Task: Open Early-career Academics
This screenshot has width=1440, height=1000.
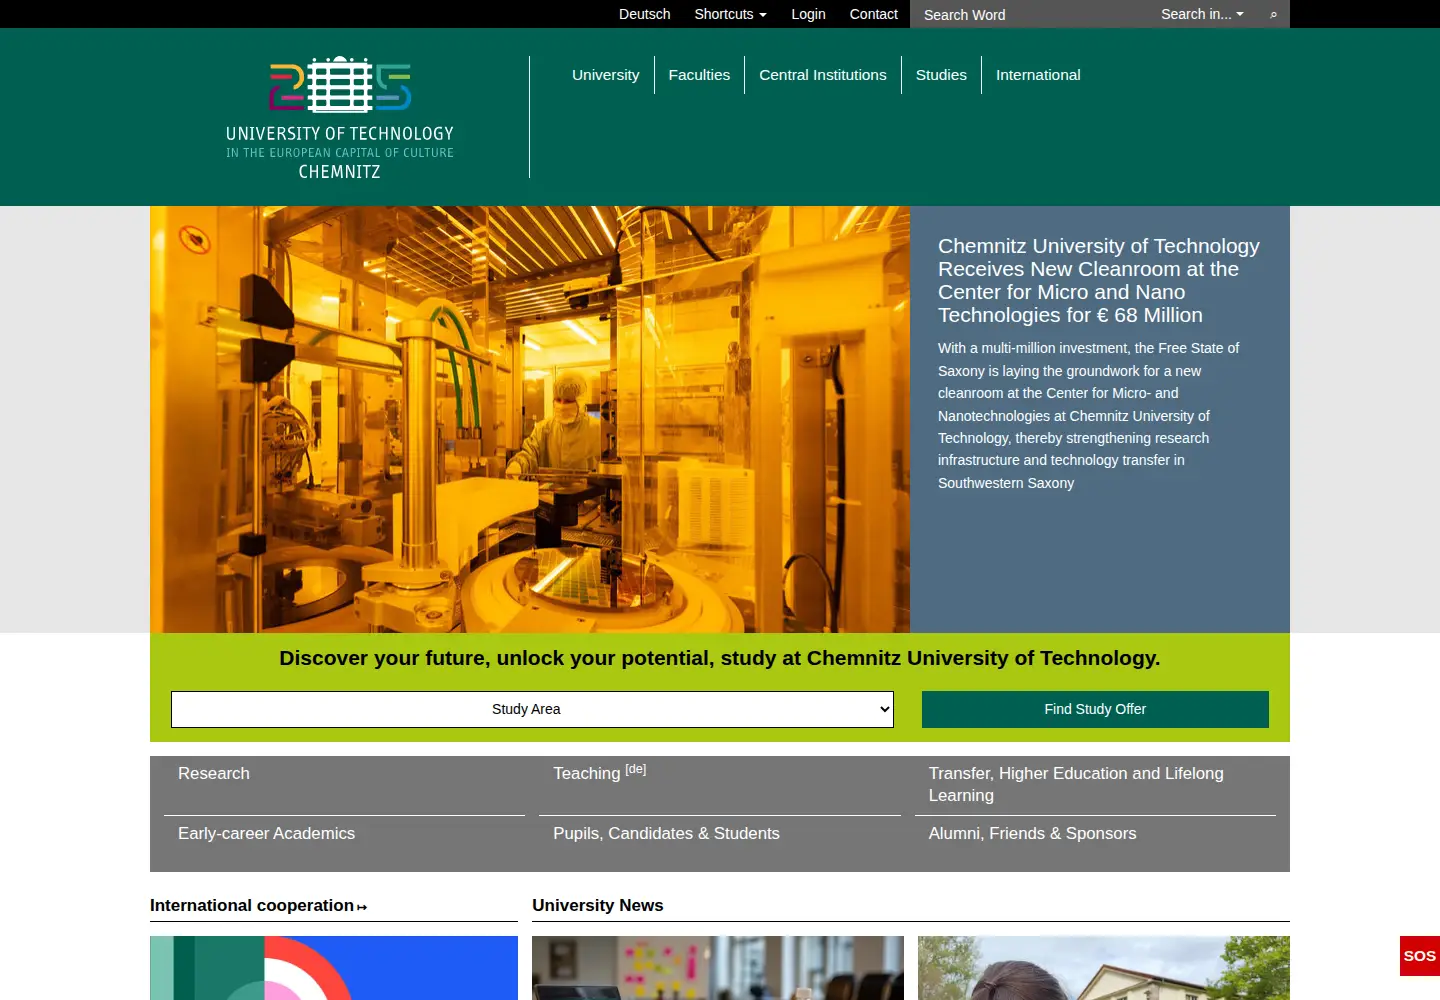Action: [x=266, y=833]
